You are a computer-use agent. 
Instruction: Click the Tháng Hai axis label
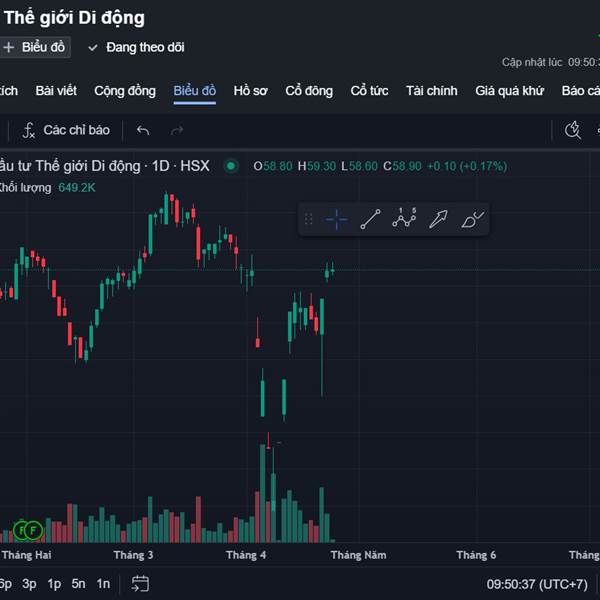coord(26,555)
